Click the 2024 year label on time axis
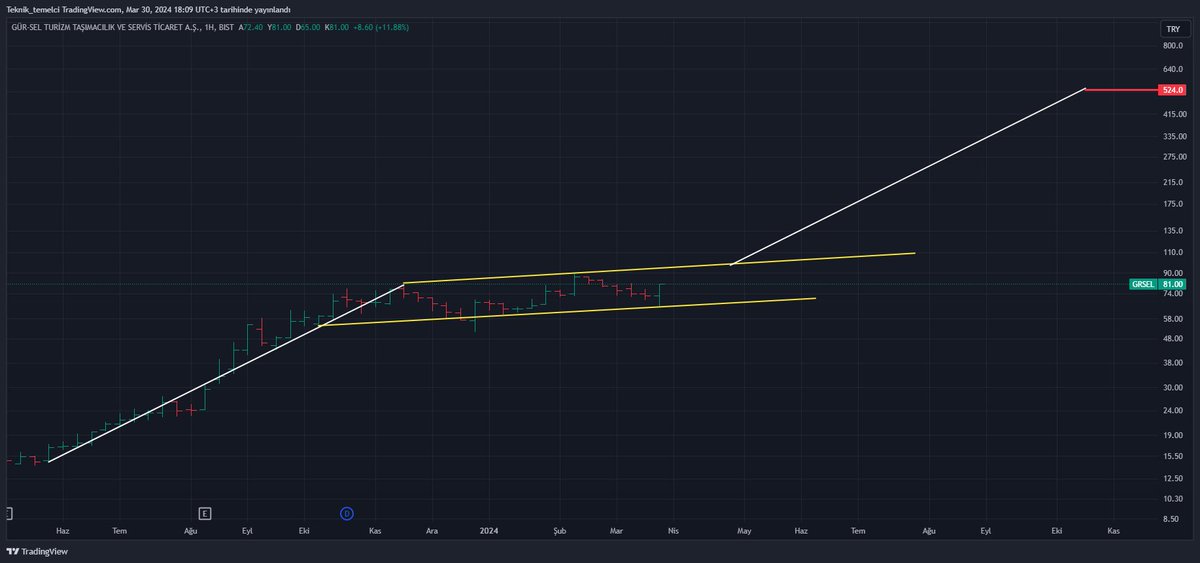This screenshot has width=1200, height=563. 489,531
